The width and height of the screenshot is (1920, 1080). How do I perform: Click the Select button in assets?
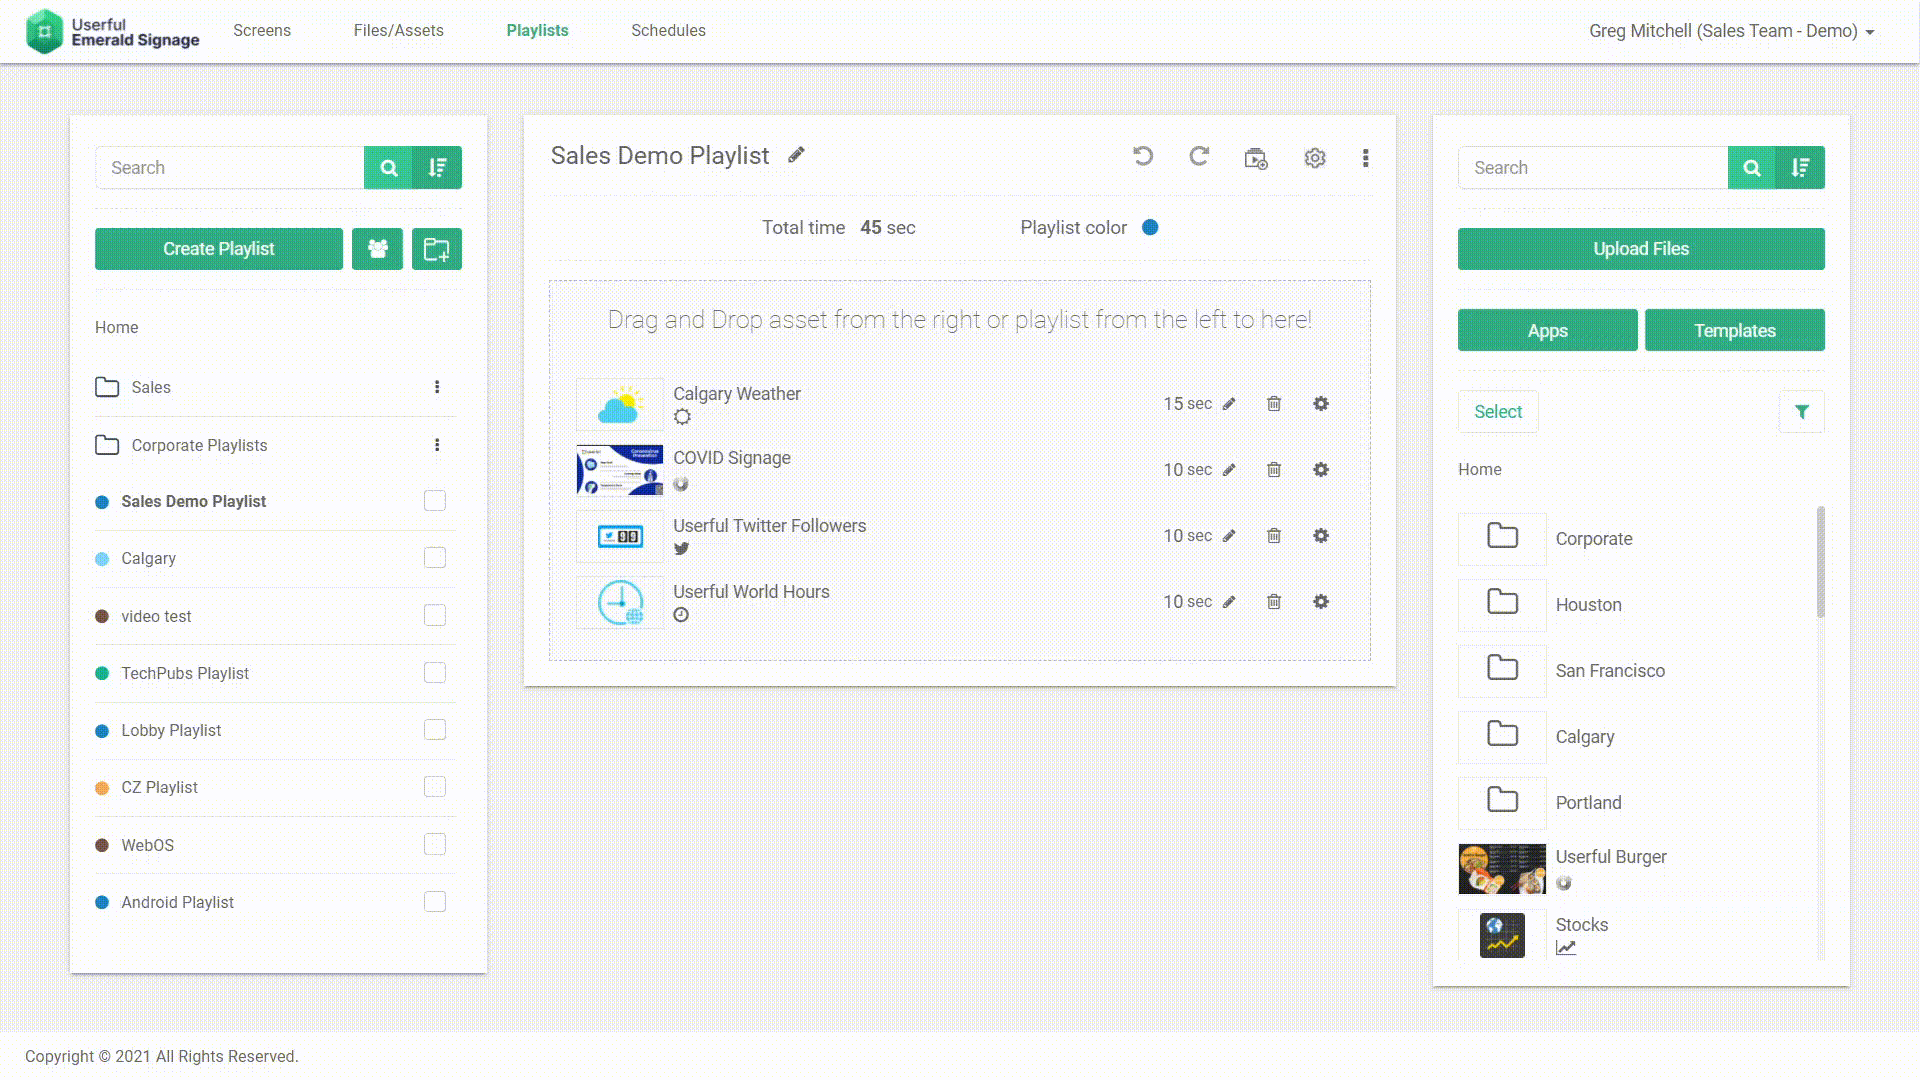pos(1498,412)
